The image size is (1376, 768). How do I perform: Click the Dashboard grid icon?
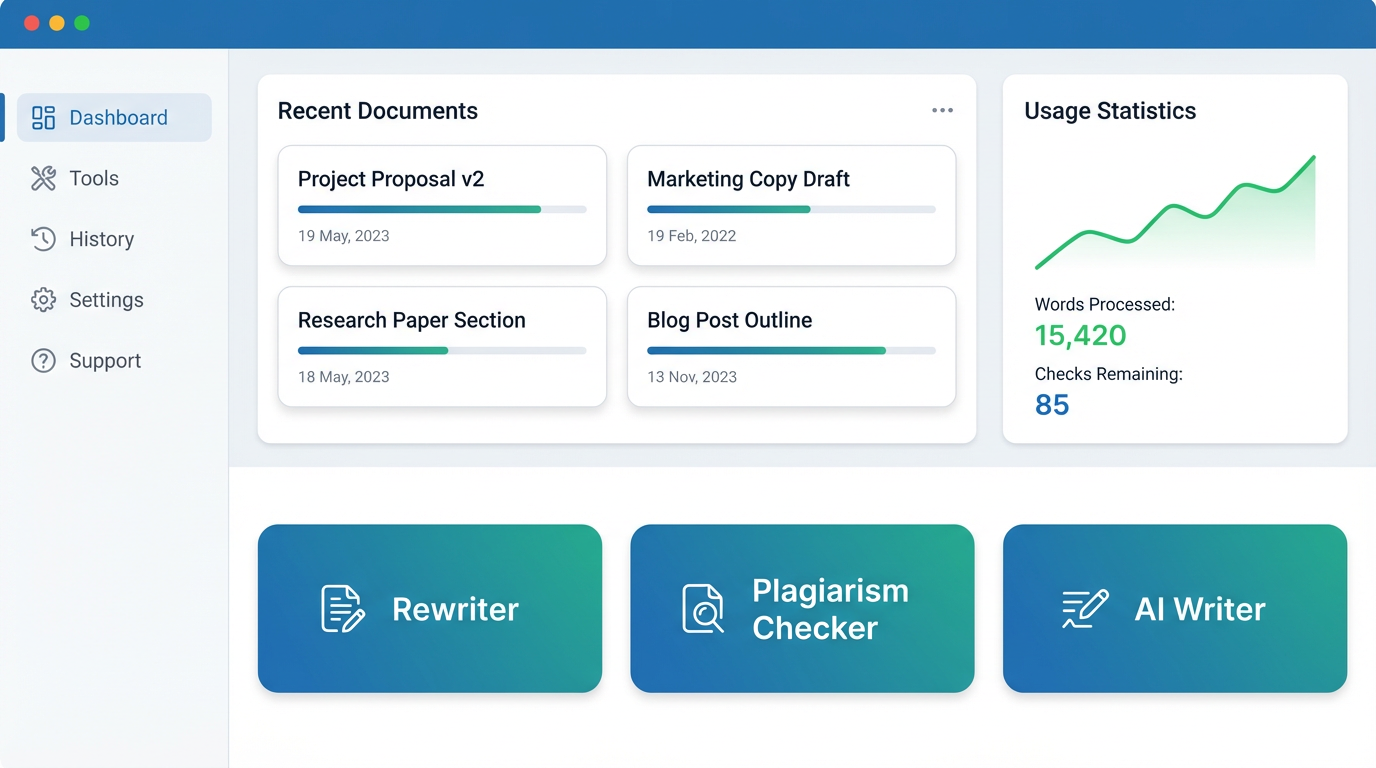tap(43, 118)
